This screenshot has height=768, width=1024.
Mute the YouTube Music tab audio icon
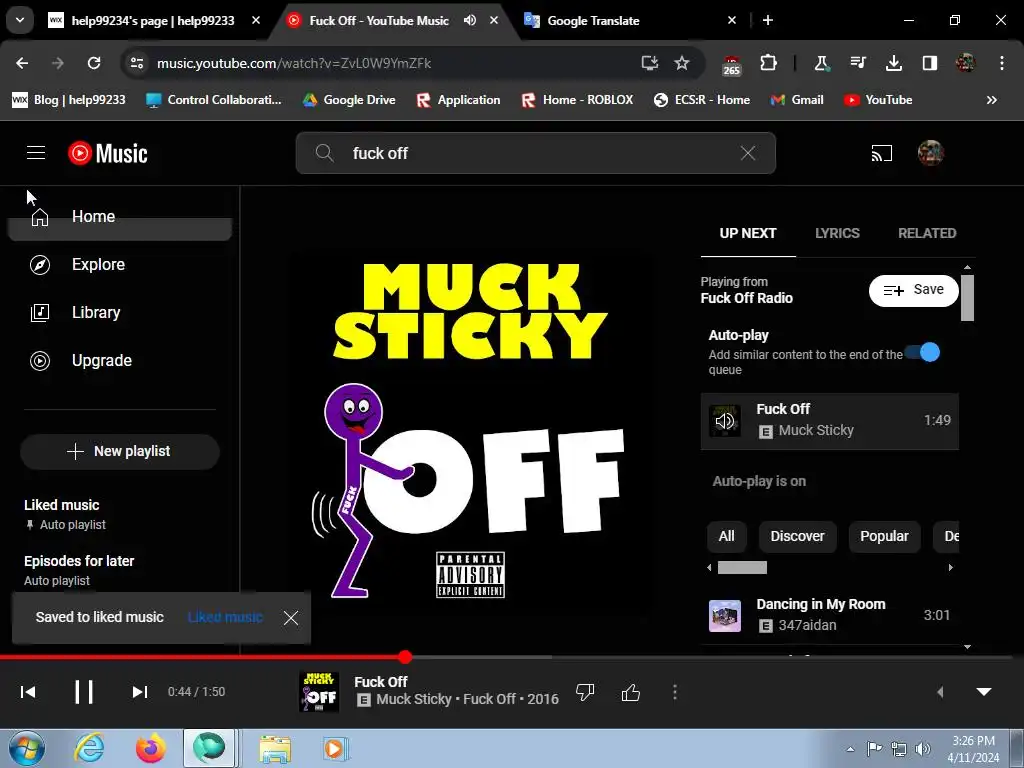coord(470,20)
